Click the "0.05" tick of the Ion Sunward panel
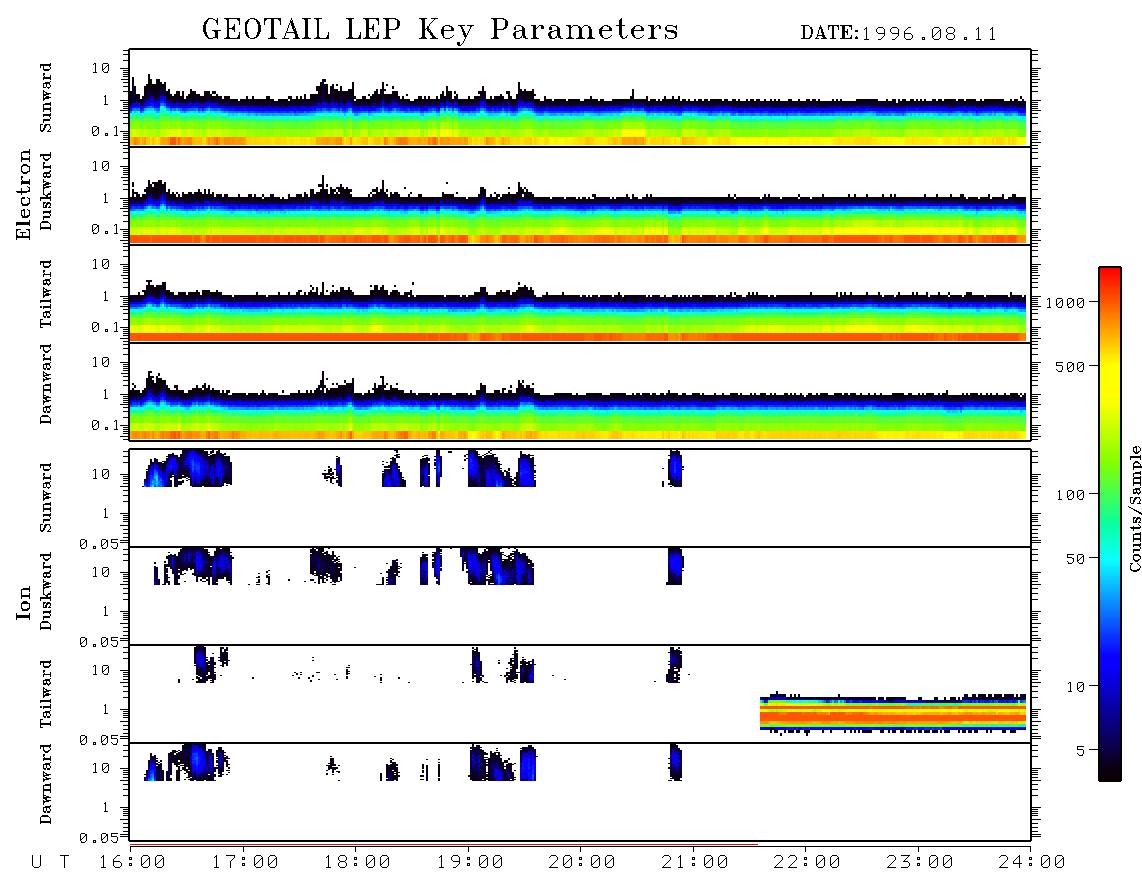1142x880 pixels. [x=98, y=544]
